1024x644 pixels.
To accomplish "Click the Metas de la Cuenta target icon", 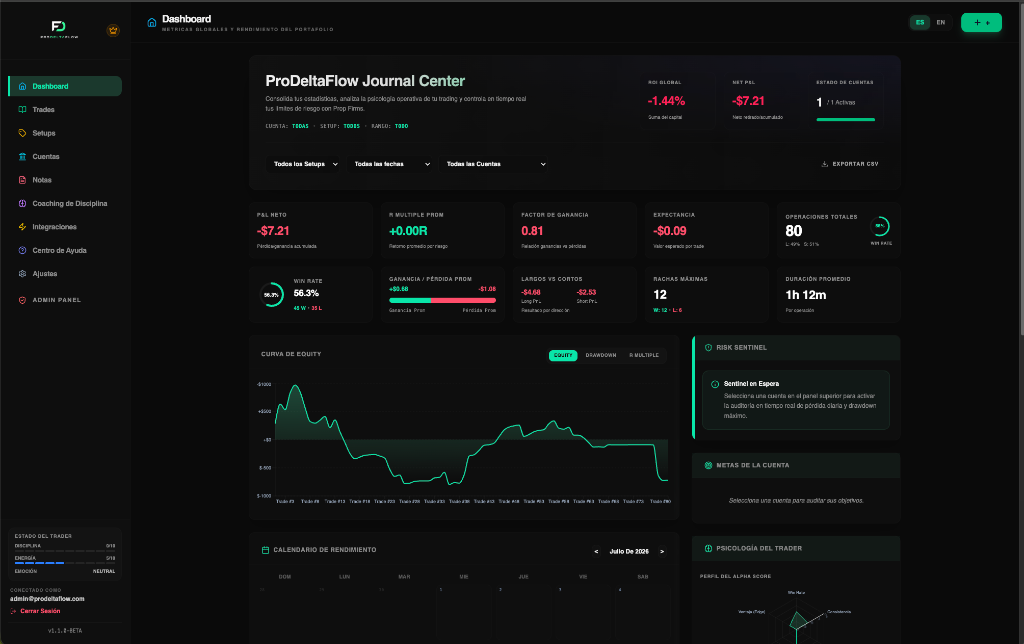I will tap(708, 465).
